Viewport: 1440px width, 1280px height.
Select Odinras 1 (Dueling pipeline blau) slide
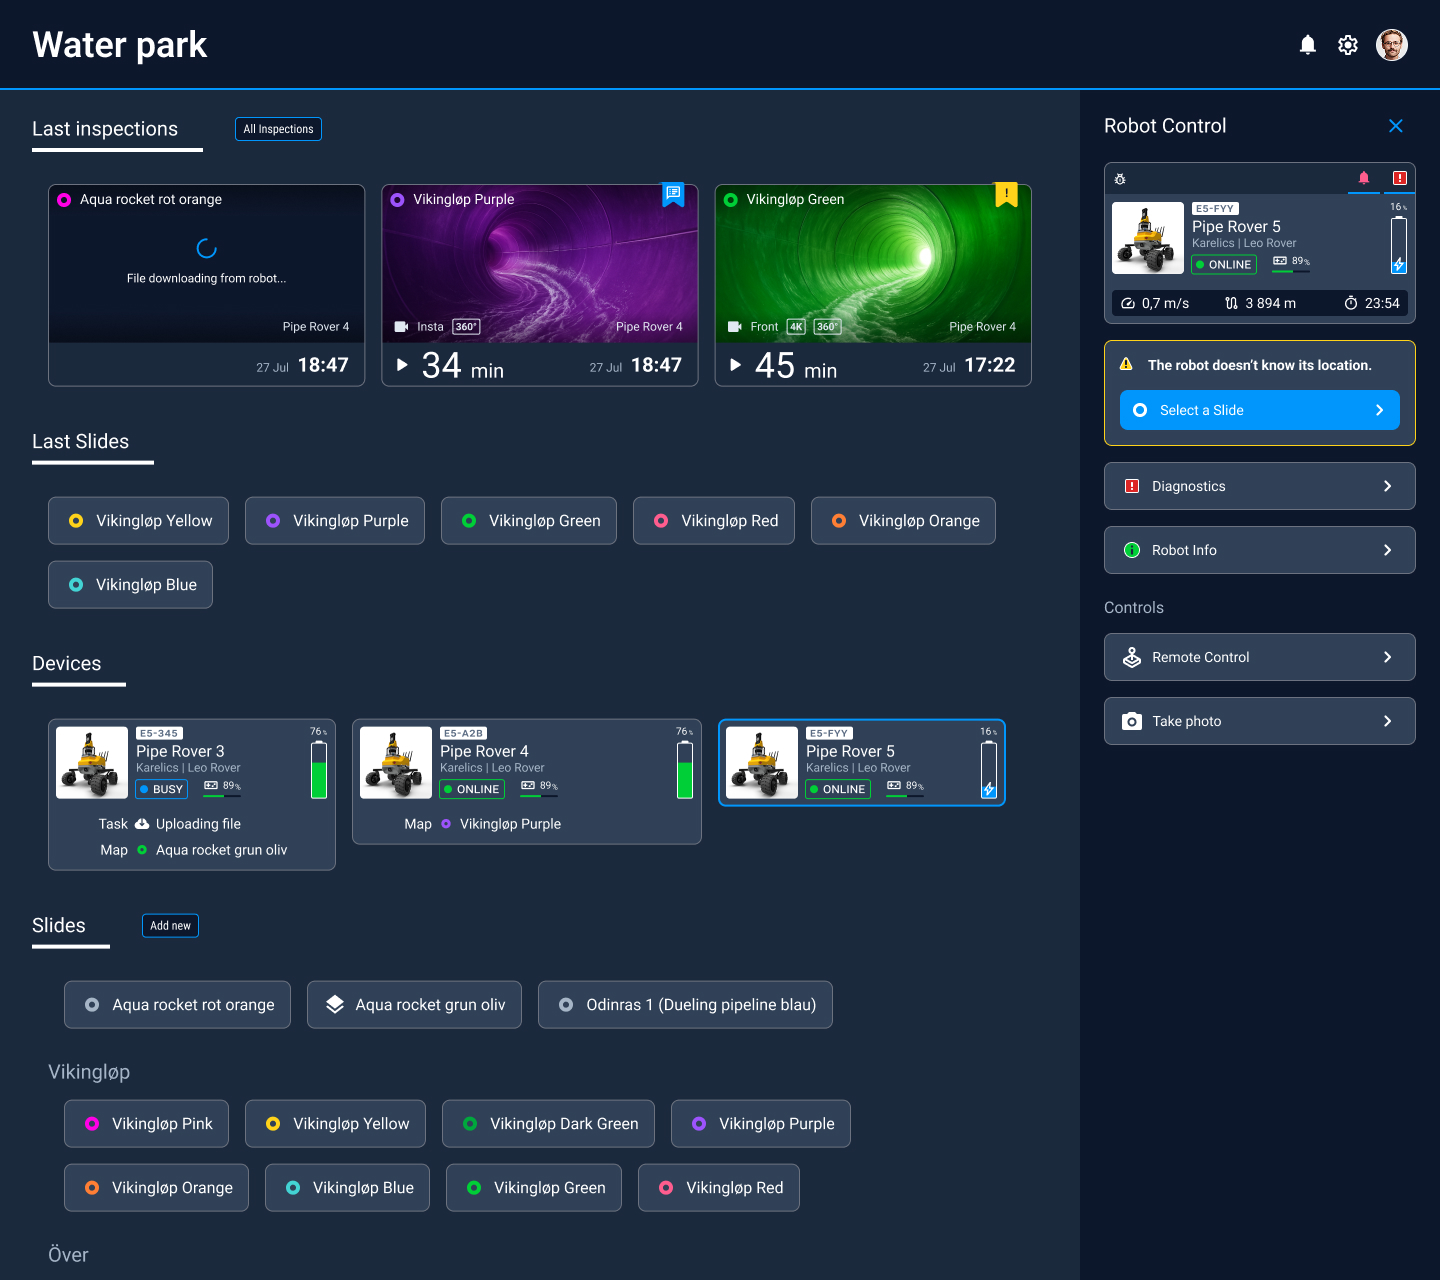(685, 1005)
